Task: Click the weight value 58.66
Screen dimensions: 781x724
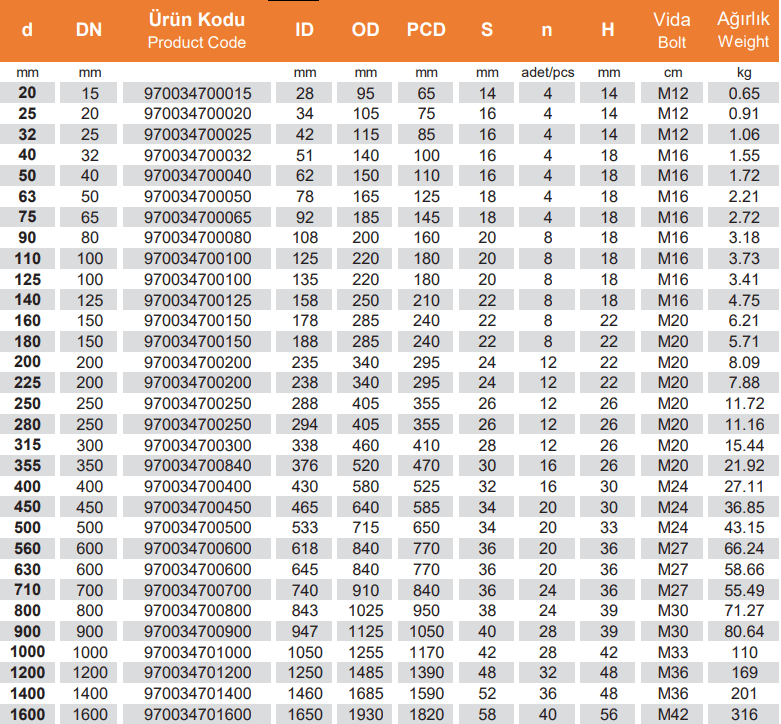Action: pos(744,569)
